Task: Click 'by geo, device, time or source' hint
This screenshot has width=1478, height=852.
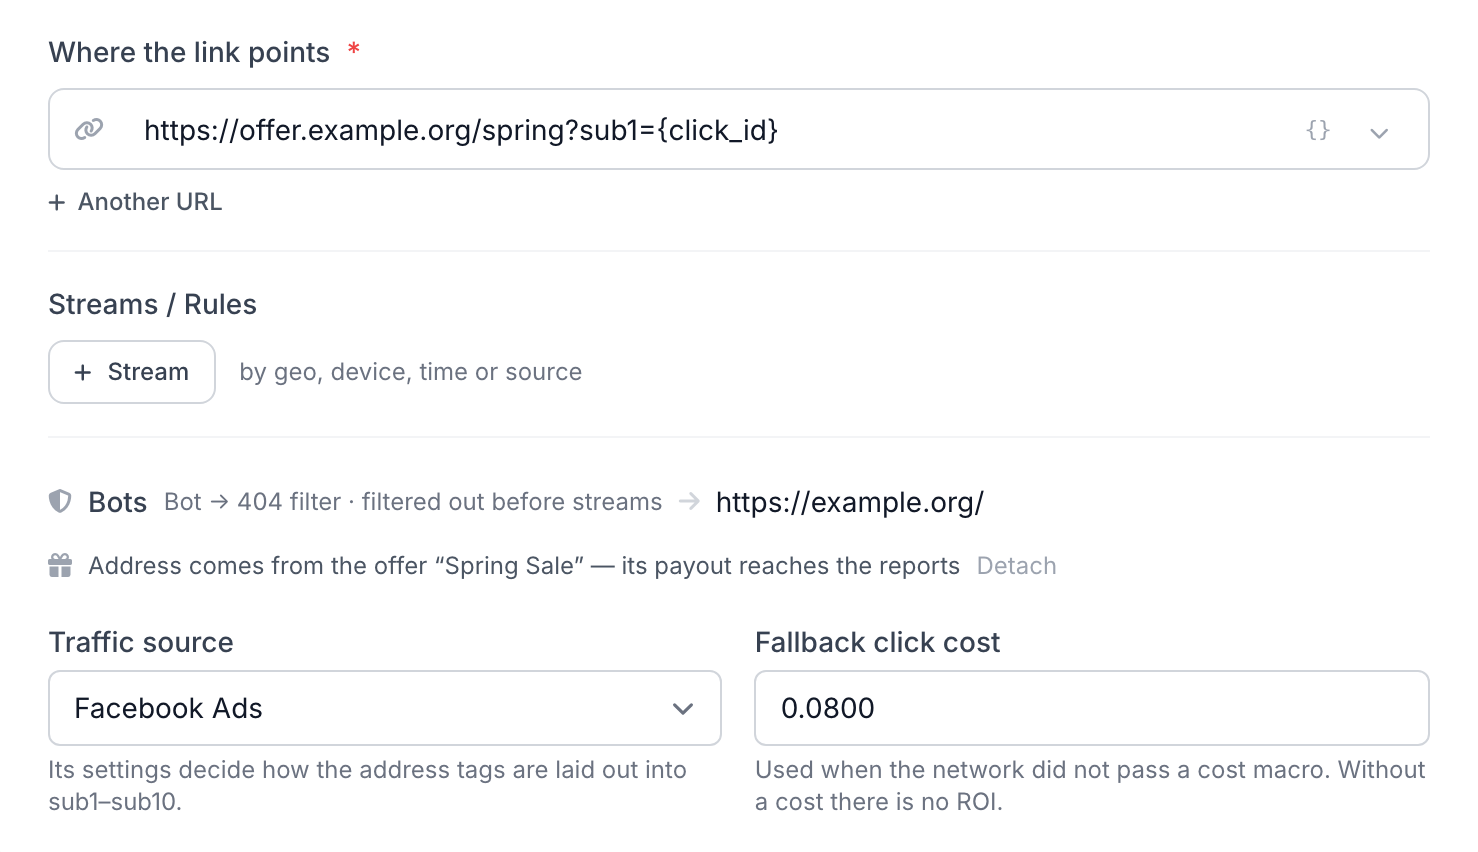Action: pyautogui.click(x=411, y=372)
